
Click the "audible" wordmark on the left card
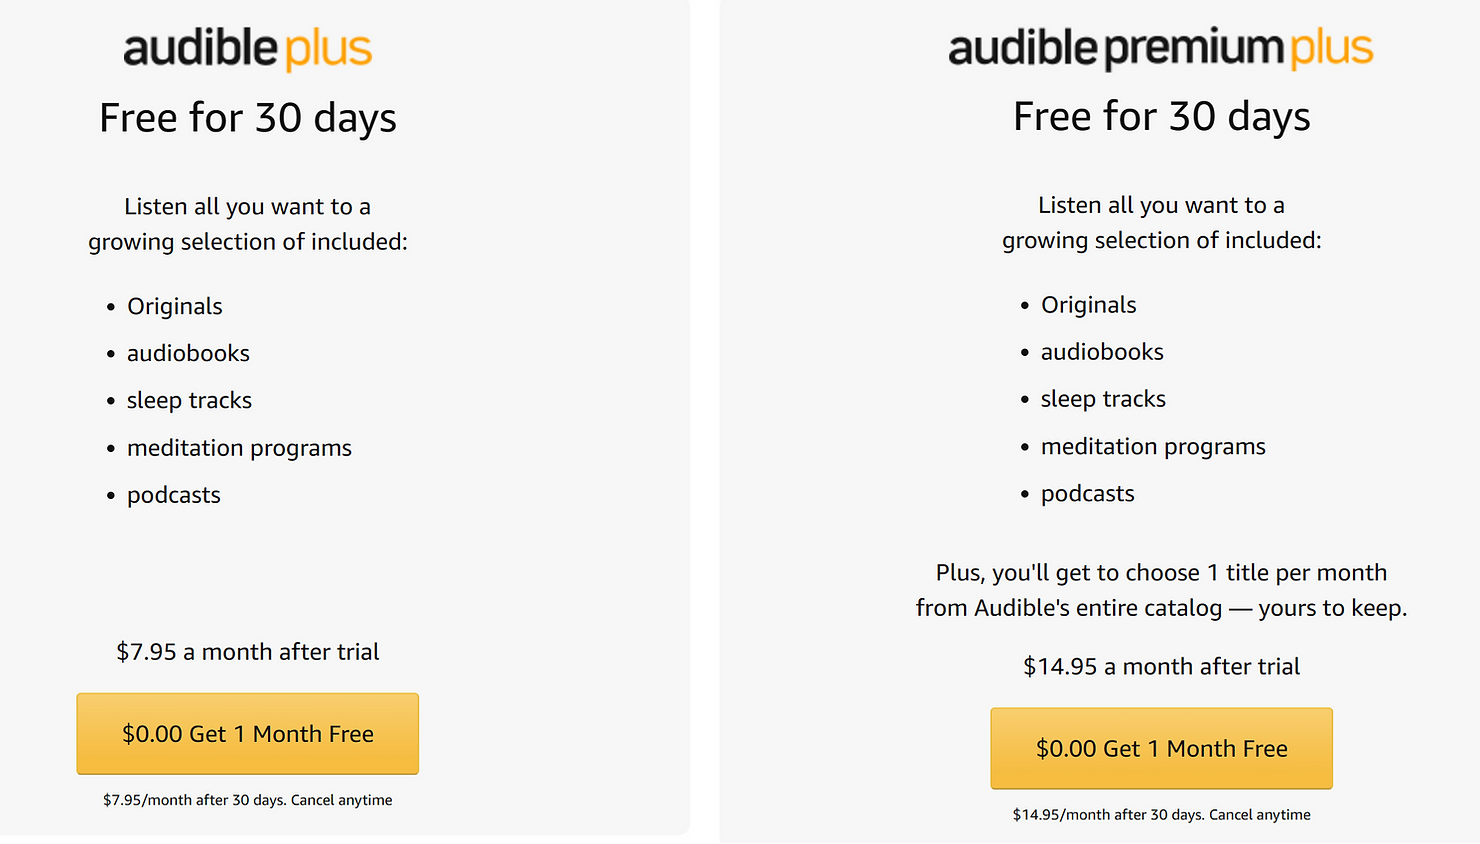(x=200, y=48)
